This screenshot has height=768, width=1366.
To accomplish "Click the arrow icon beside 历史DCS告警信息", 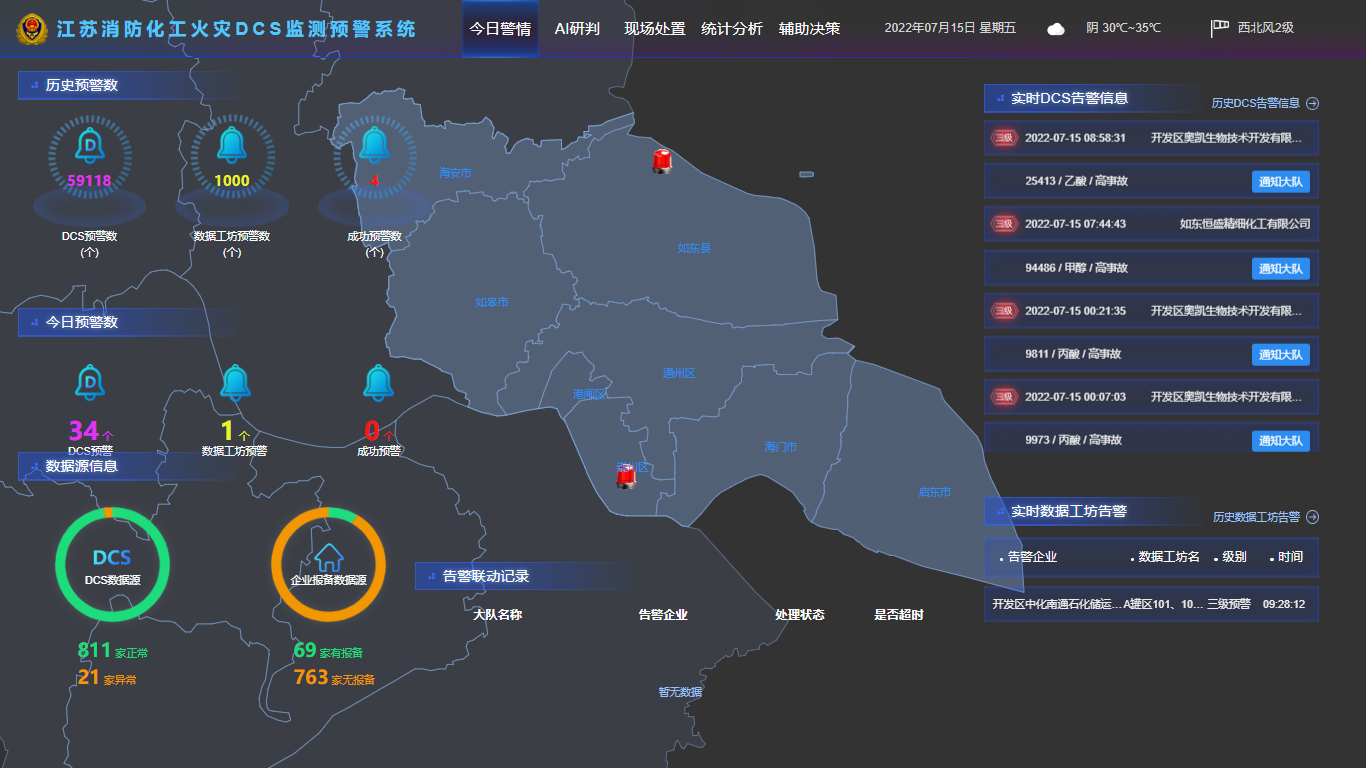I will pyautogui.click(x=1313, y=103).
